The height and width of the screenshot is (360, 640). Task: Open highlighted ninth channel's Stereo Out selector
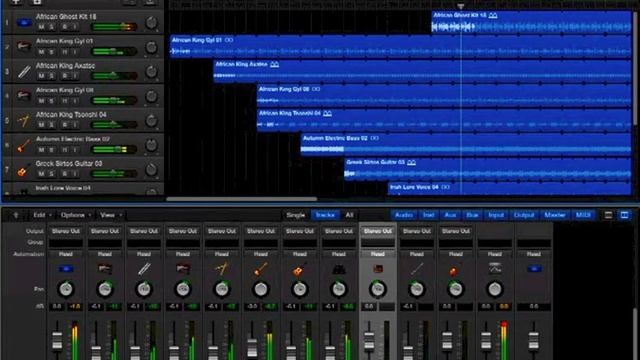click(378, 231)
